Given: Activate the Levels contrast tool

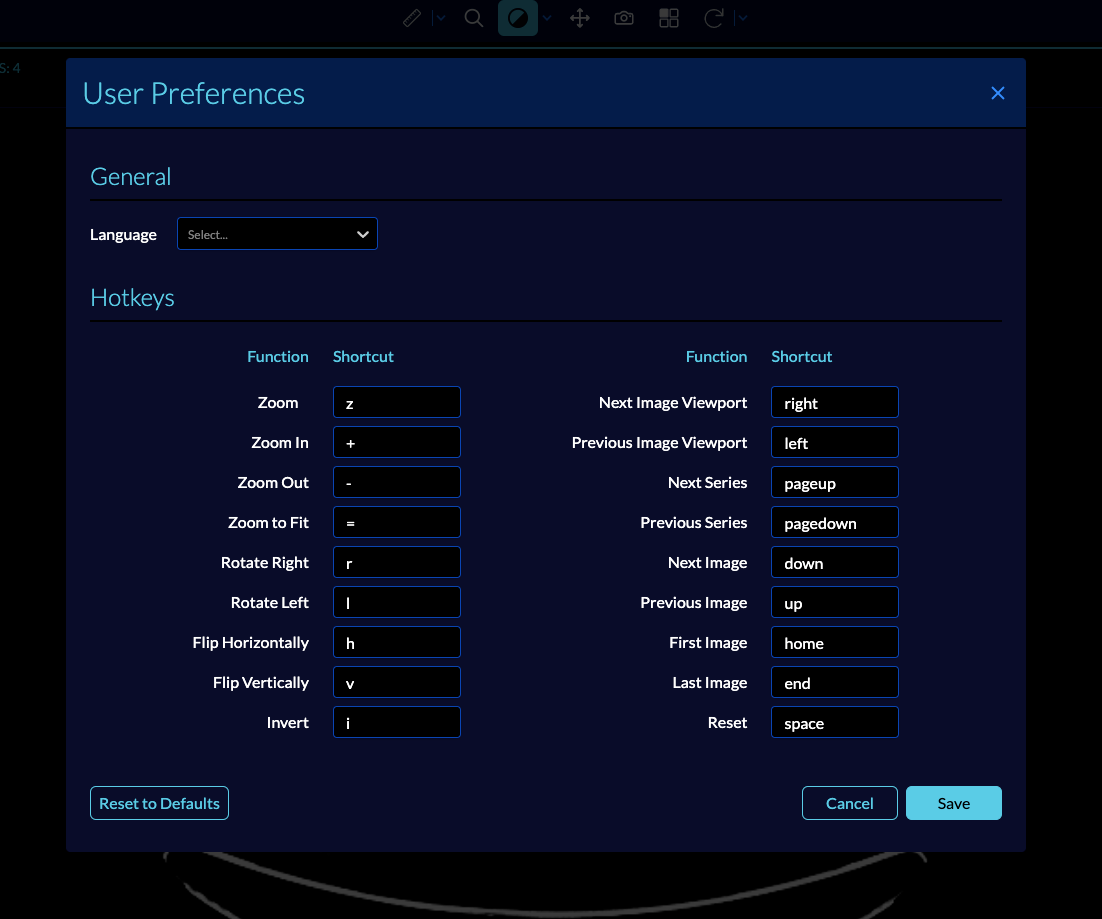Looking at the screenshot, I should tap(517, 17).
